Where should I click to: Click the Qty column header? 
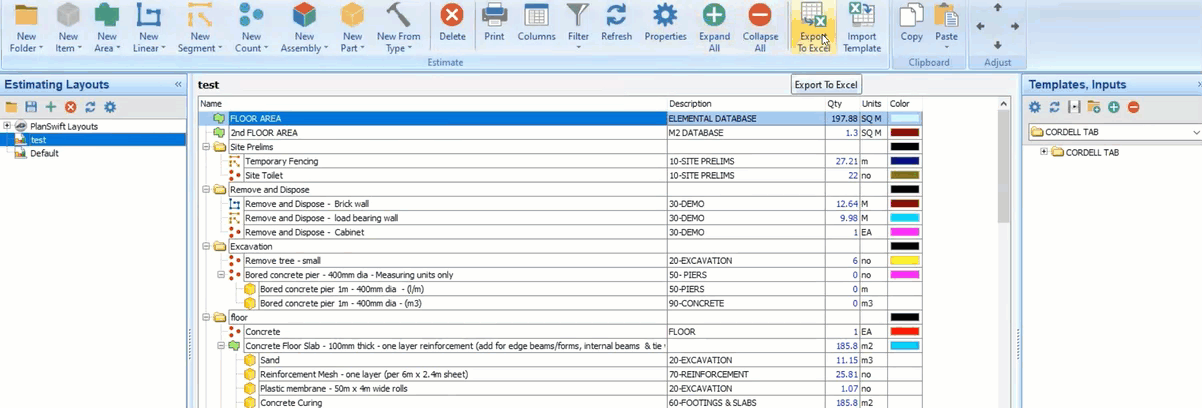[840, 104]
